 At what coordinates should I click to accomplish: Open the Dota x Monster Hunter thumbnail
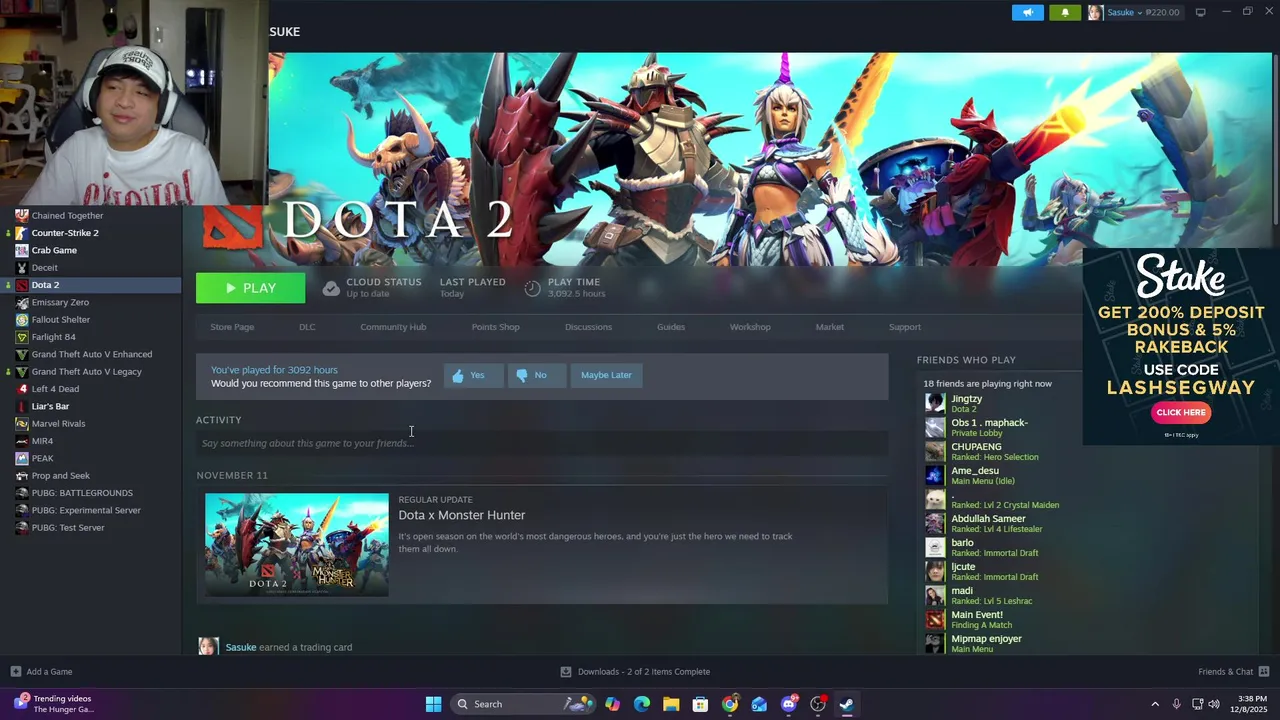(297, 545)
